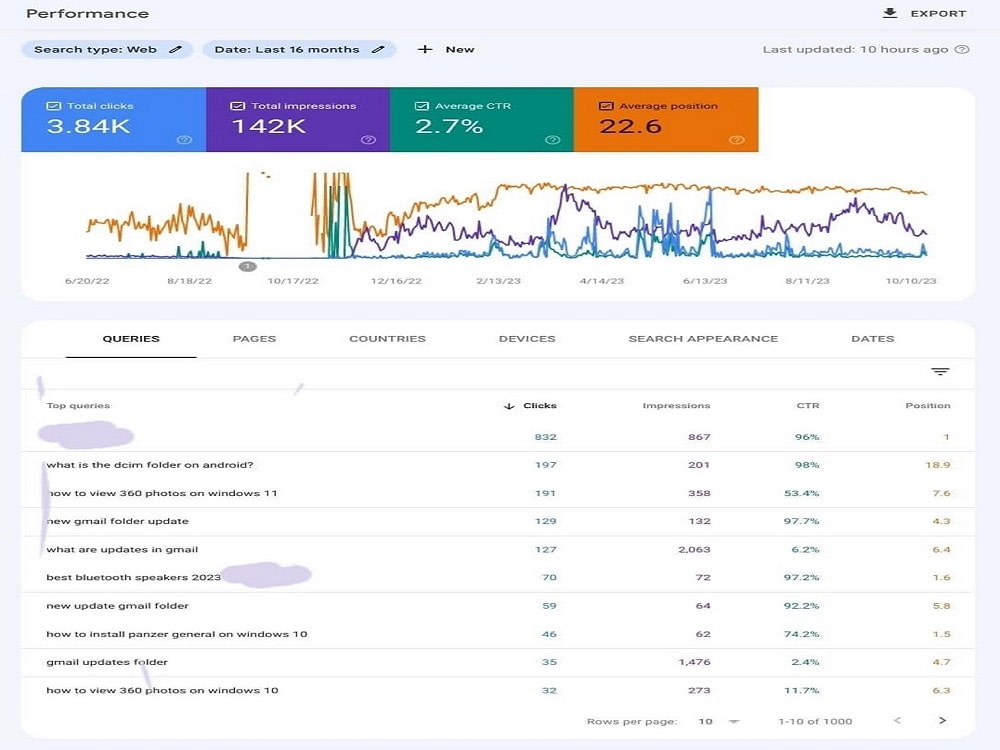Click help icon on Total clicks card
Image resolution: width=1000 pixels, height=750 pixels.
[x=184, y=140]
